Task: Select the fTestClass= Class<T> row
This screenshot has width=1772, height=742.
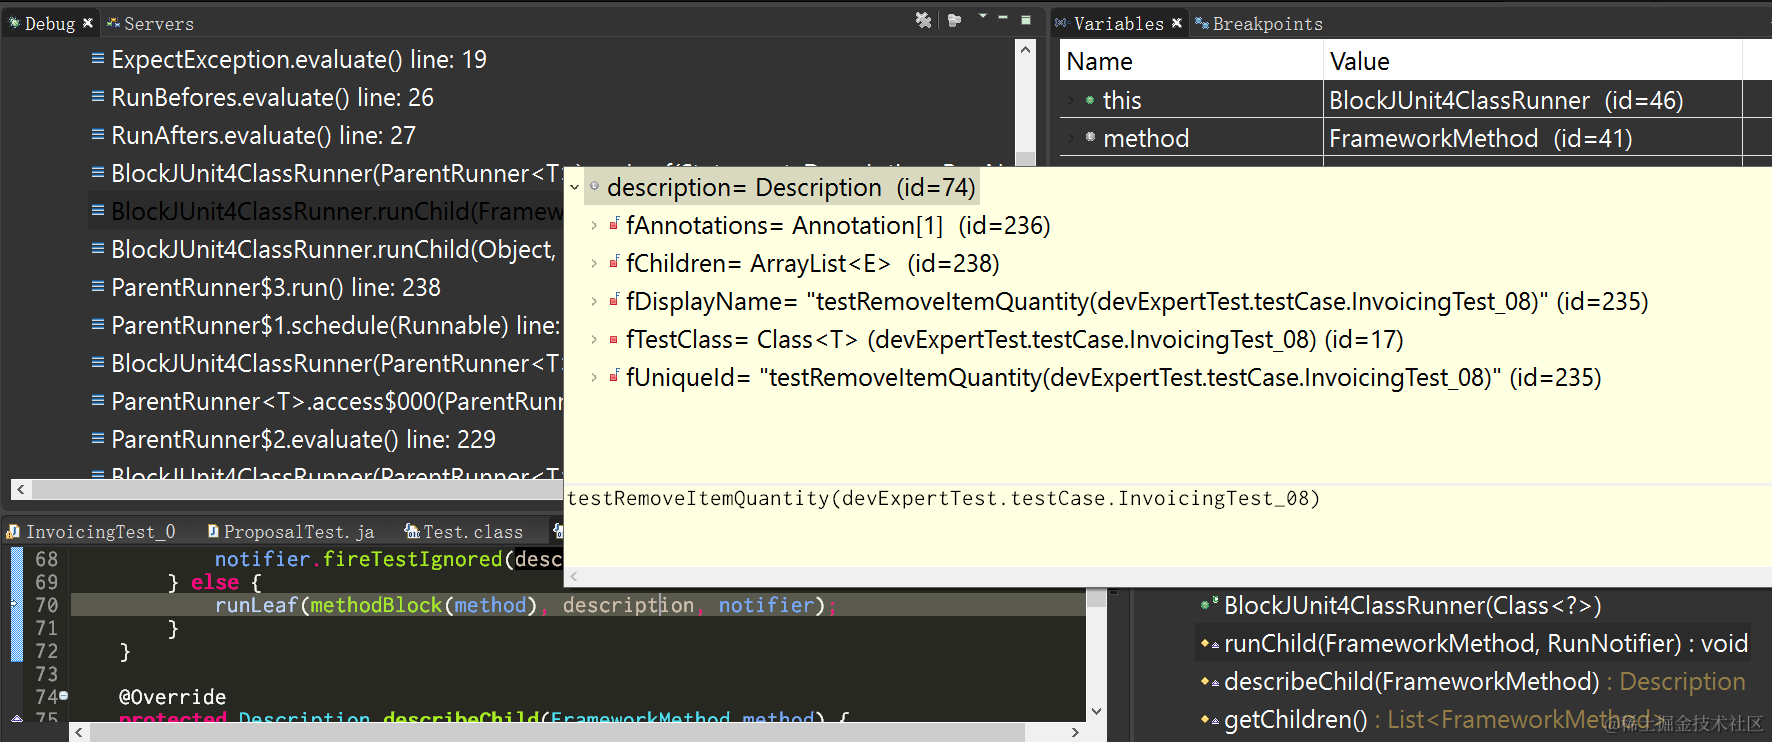Action: (x=1015, y=340)
